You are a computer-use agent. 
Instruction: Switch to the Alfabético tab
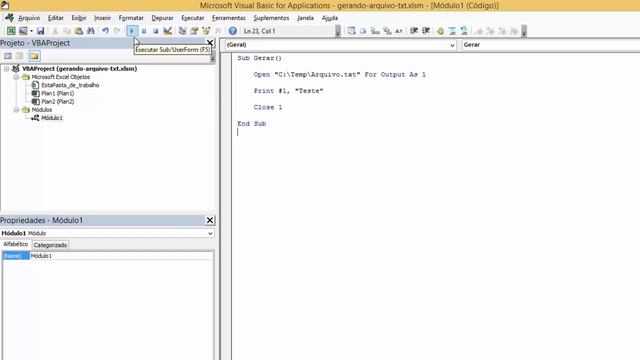(x=16, y=244)
